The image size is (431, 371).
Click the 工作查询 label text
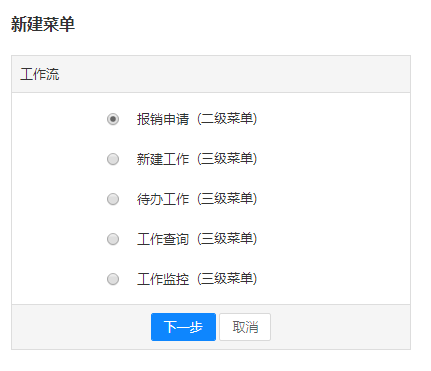pos(163,239)
